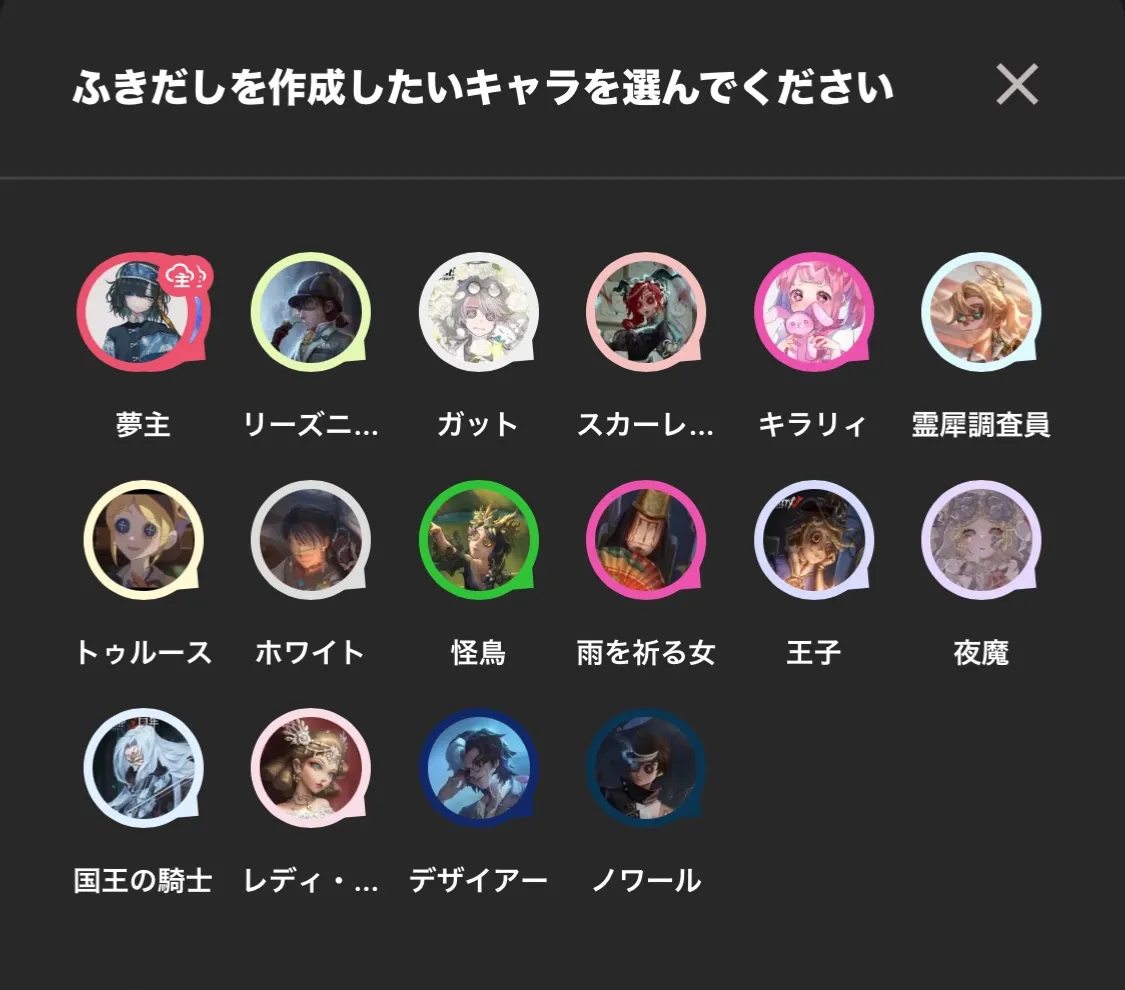Screen dimensions: 1125x990
Task: Choose the リーズニ... detective character bubble
Action: (310, 312)
